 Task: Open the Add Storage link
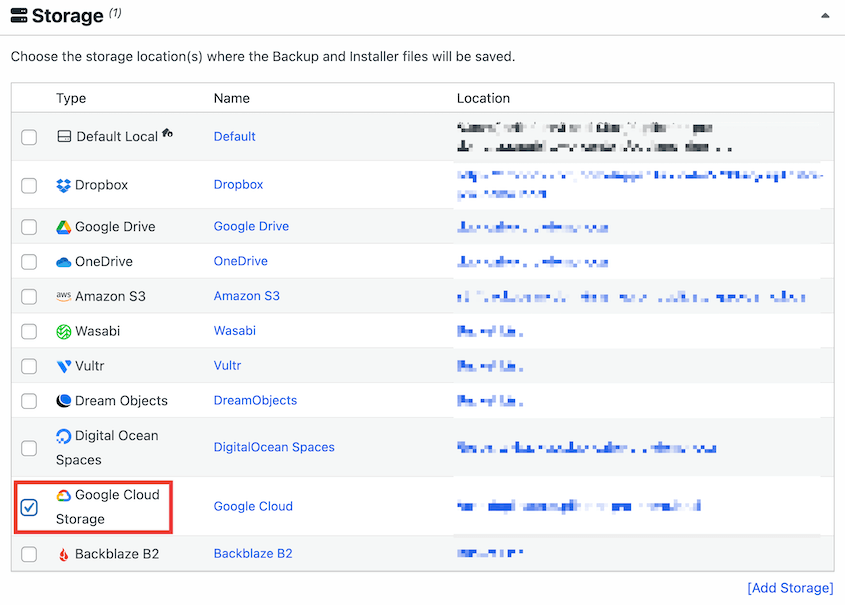pyautogui.click(x=790, y=588)
